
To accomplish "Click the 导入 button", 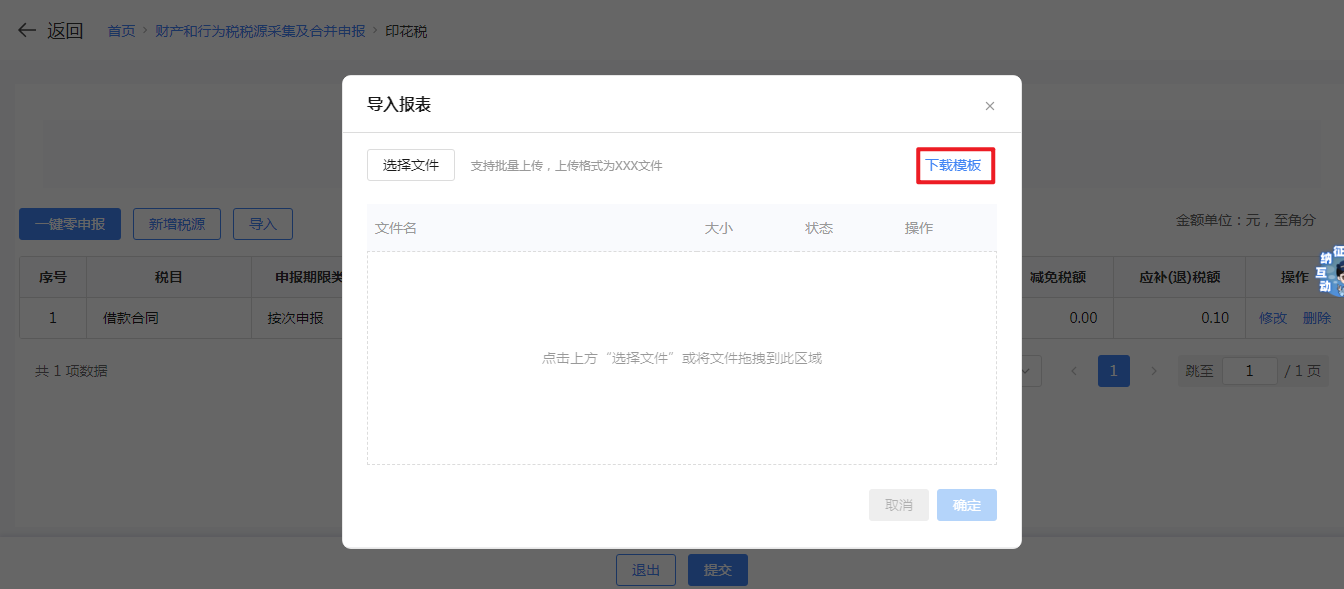I will click(x=263, y=224).
